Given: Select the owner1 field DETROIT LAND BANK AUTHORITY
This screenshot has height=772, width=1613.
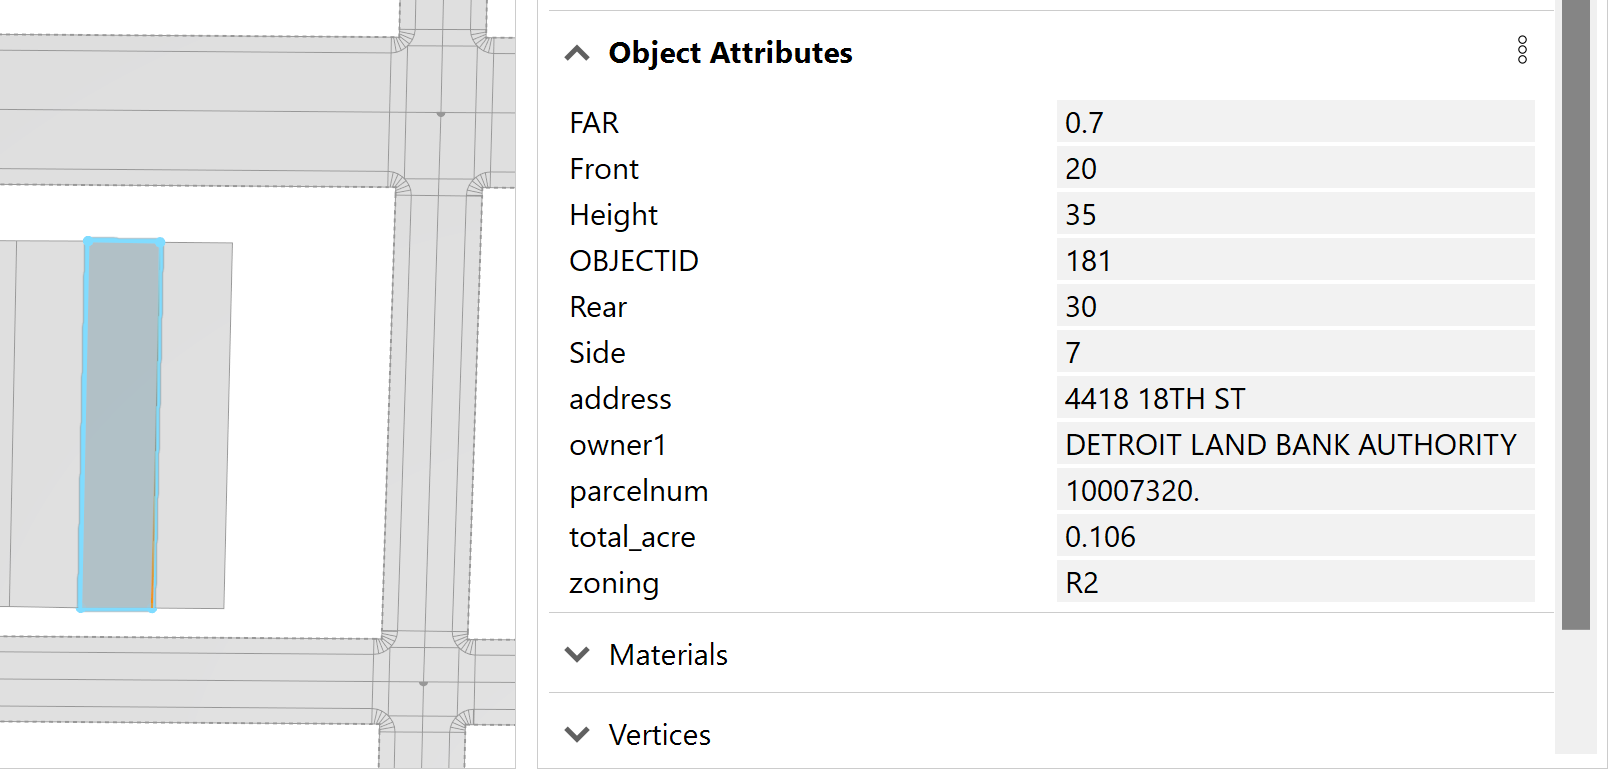Looking at the screenshot, I should click(1294, 443).
